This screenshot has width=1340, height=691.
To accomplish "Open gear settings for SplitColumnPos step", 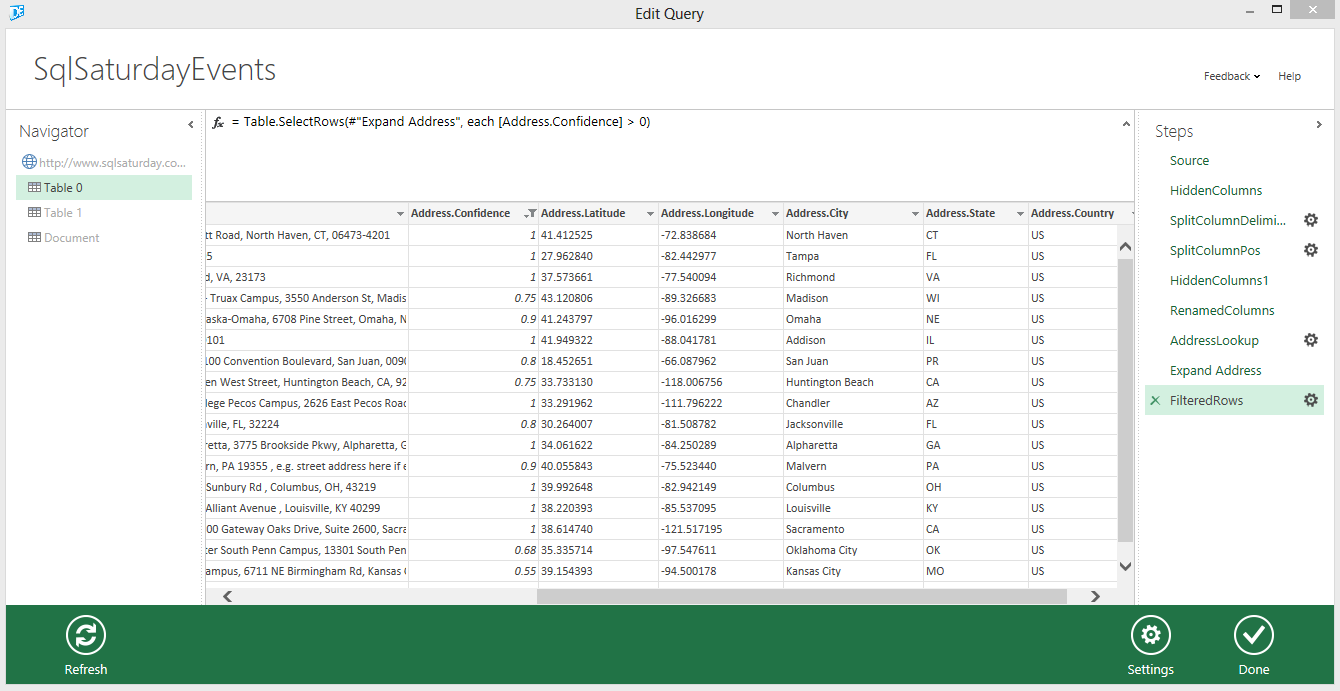I will click(x=1311, y=250).
